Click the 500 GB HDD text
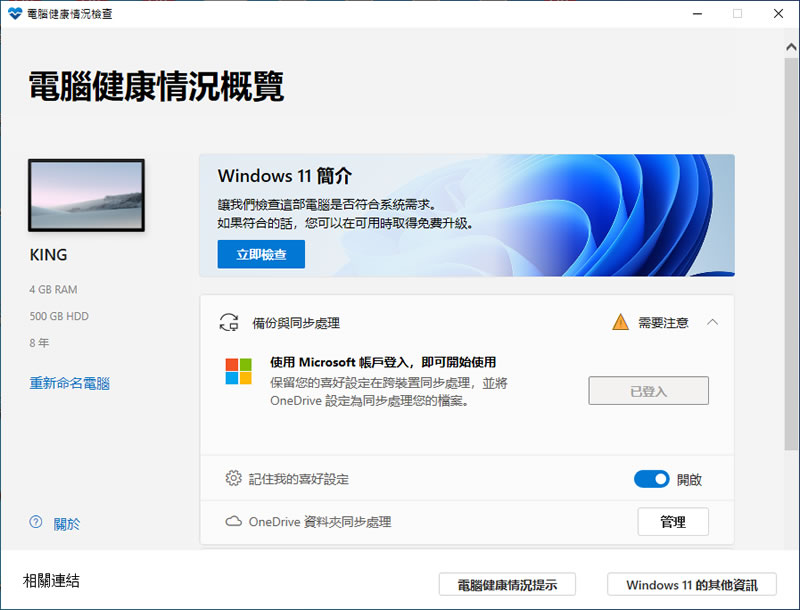This screenshot has width=800, height=610. 59,316
